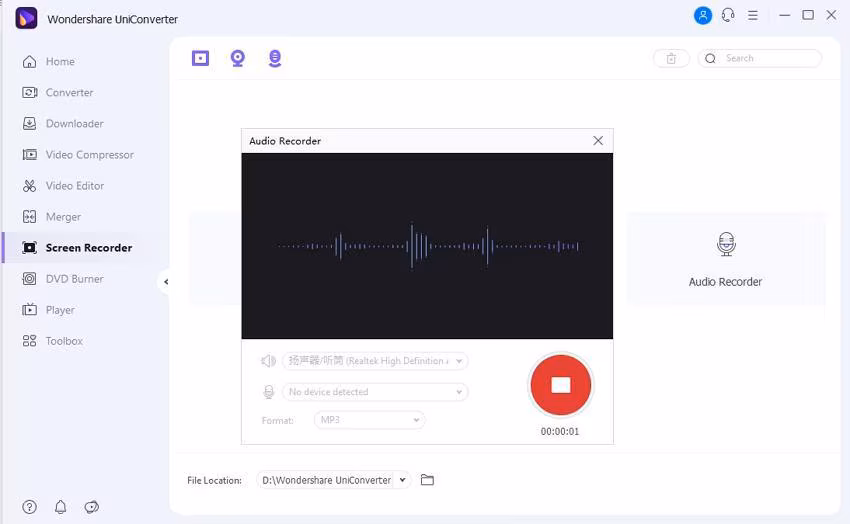This screenshot has height=524, width=850.
Task: Open the Player section
Action: point(49,310)
